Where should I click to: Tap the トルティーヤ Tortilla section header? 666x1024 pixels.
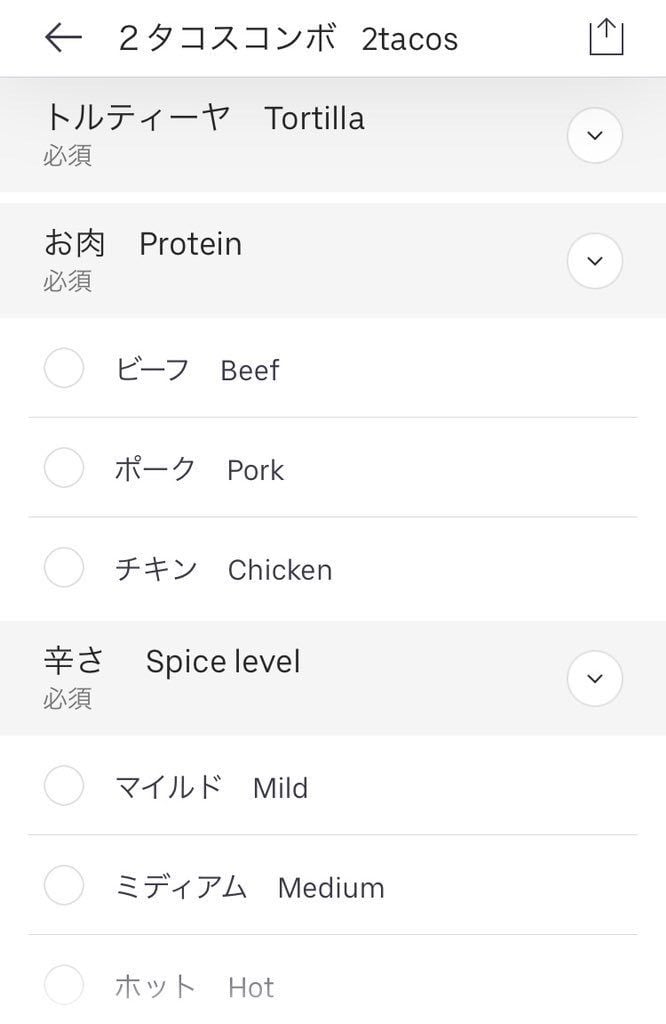(204, 119)
